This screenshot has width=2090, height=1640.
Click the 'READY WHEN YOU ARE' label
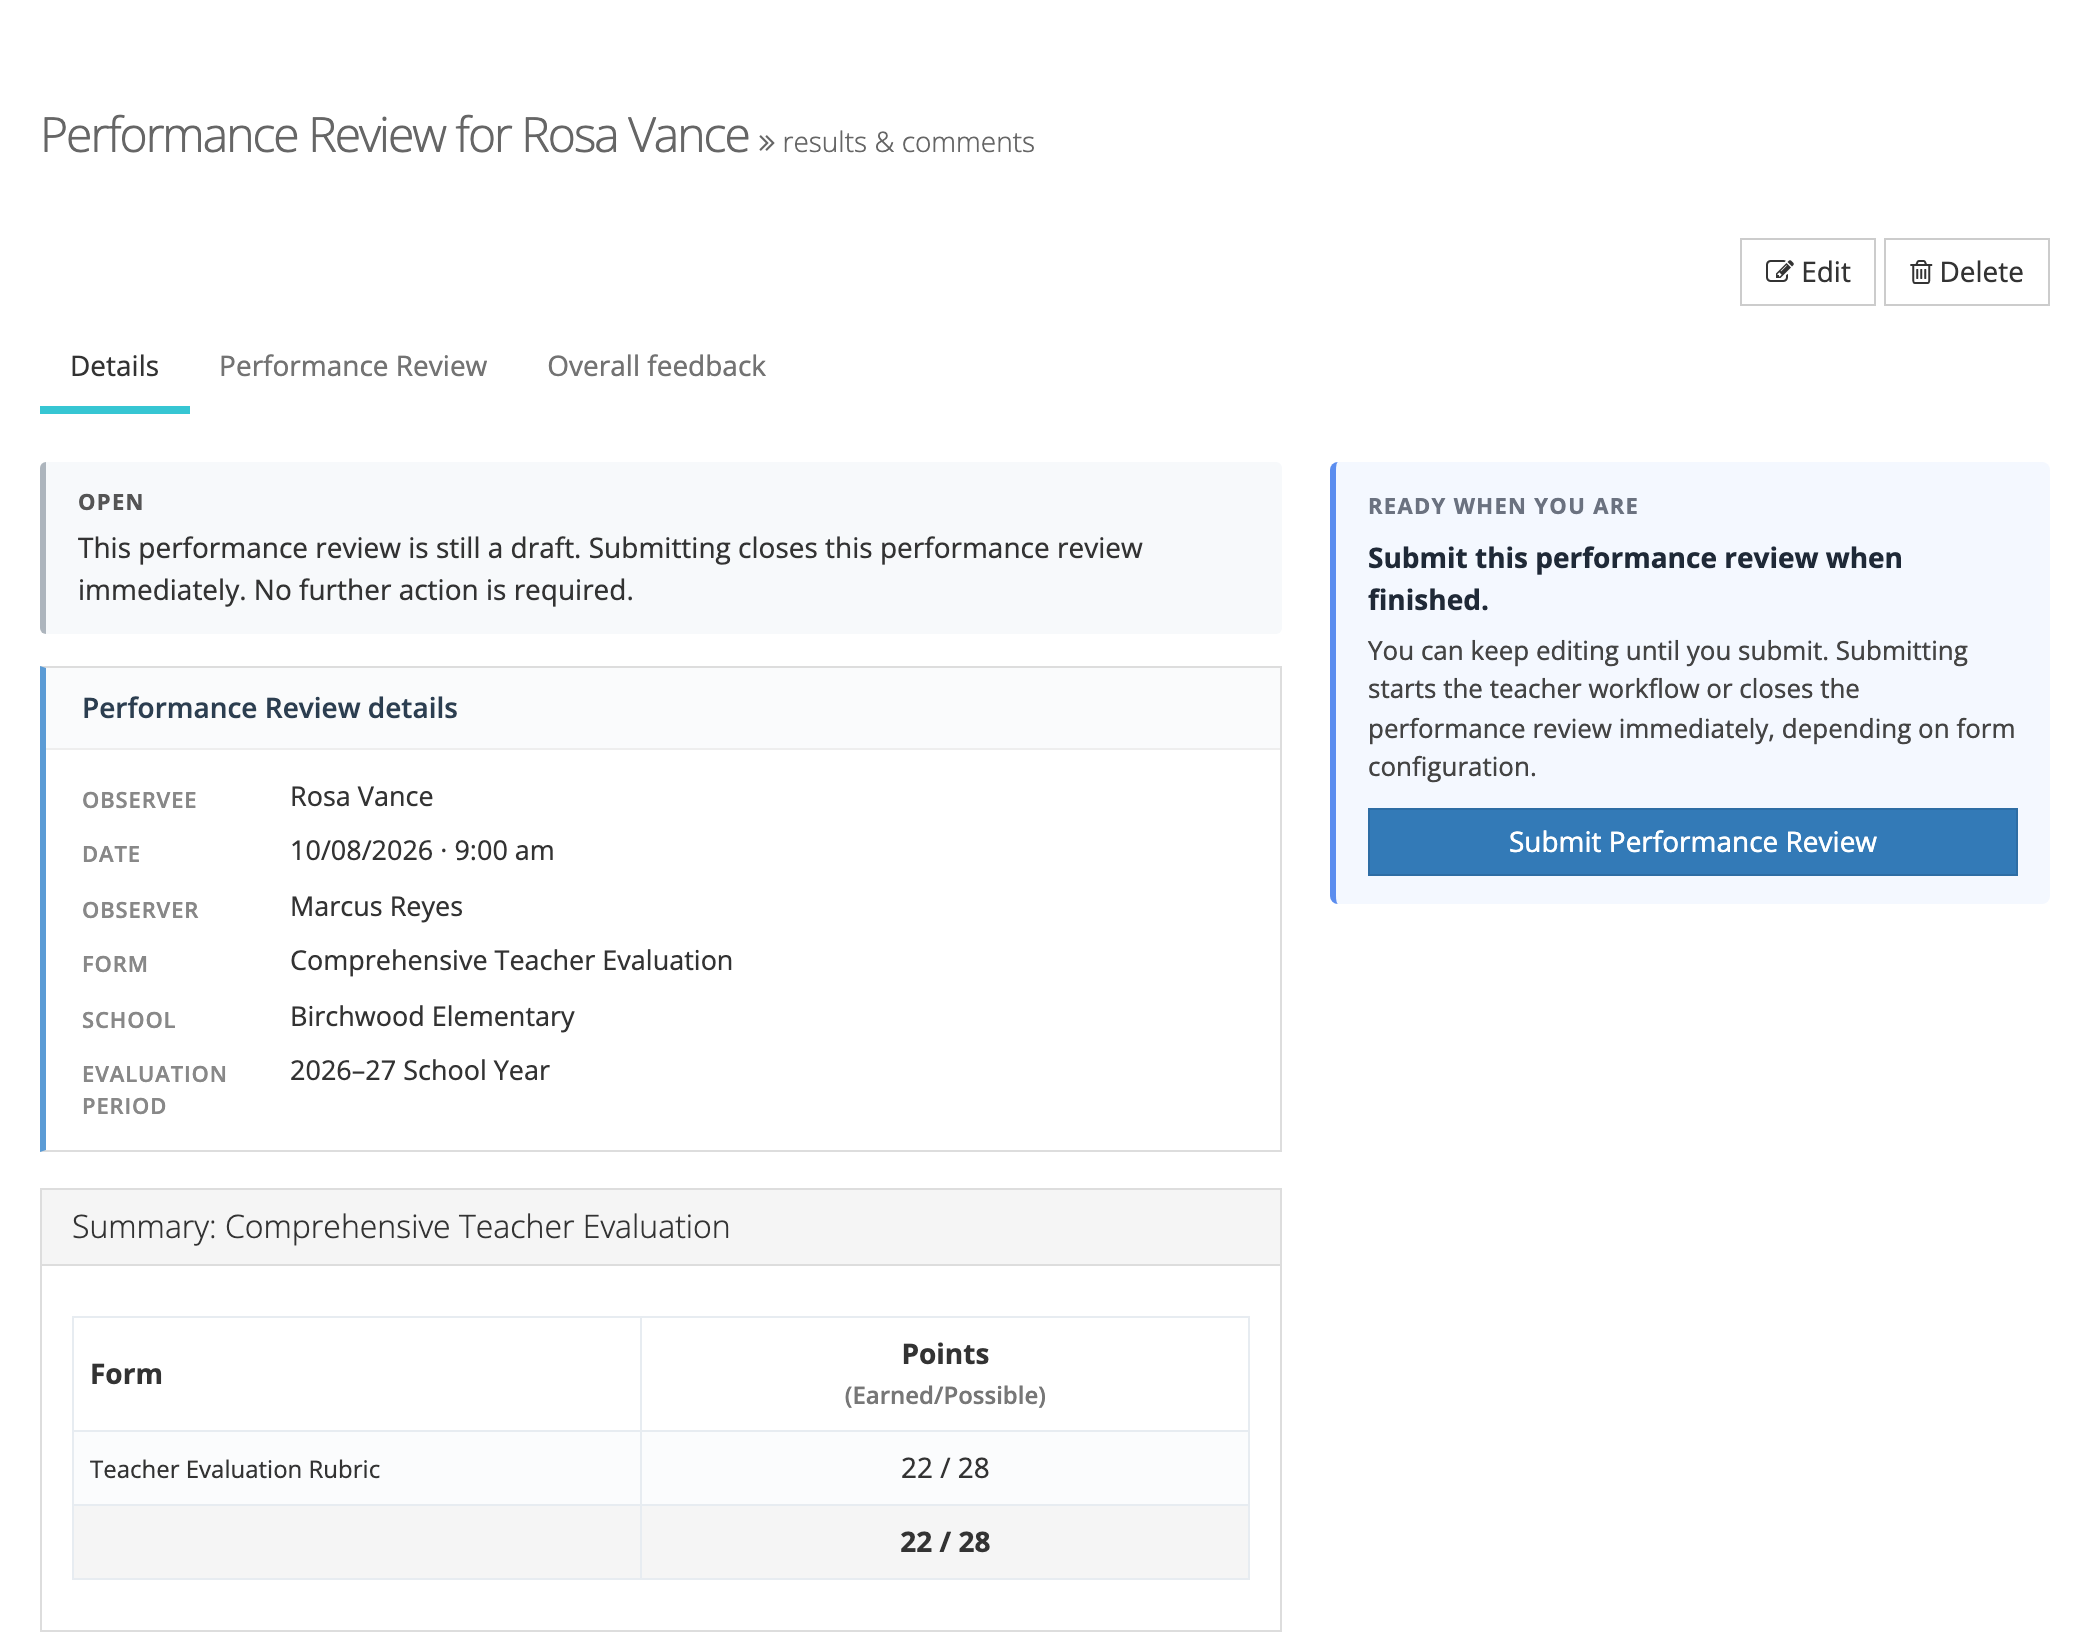point(1503,506)
